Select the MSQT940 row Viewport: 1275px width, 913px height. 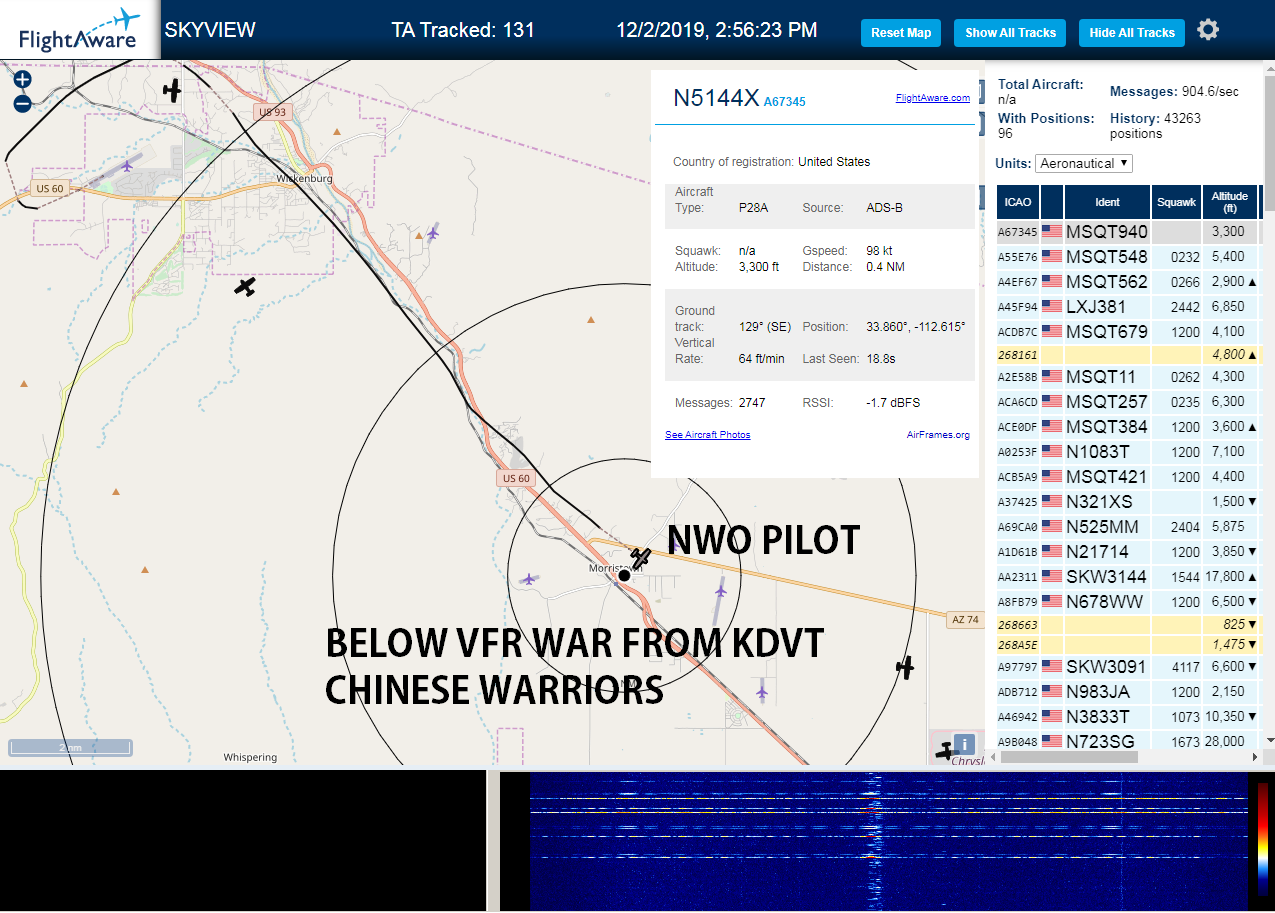(x=1128, y=232)
